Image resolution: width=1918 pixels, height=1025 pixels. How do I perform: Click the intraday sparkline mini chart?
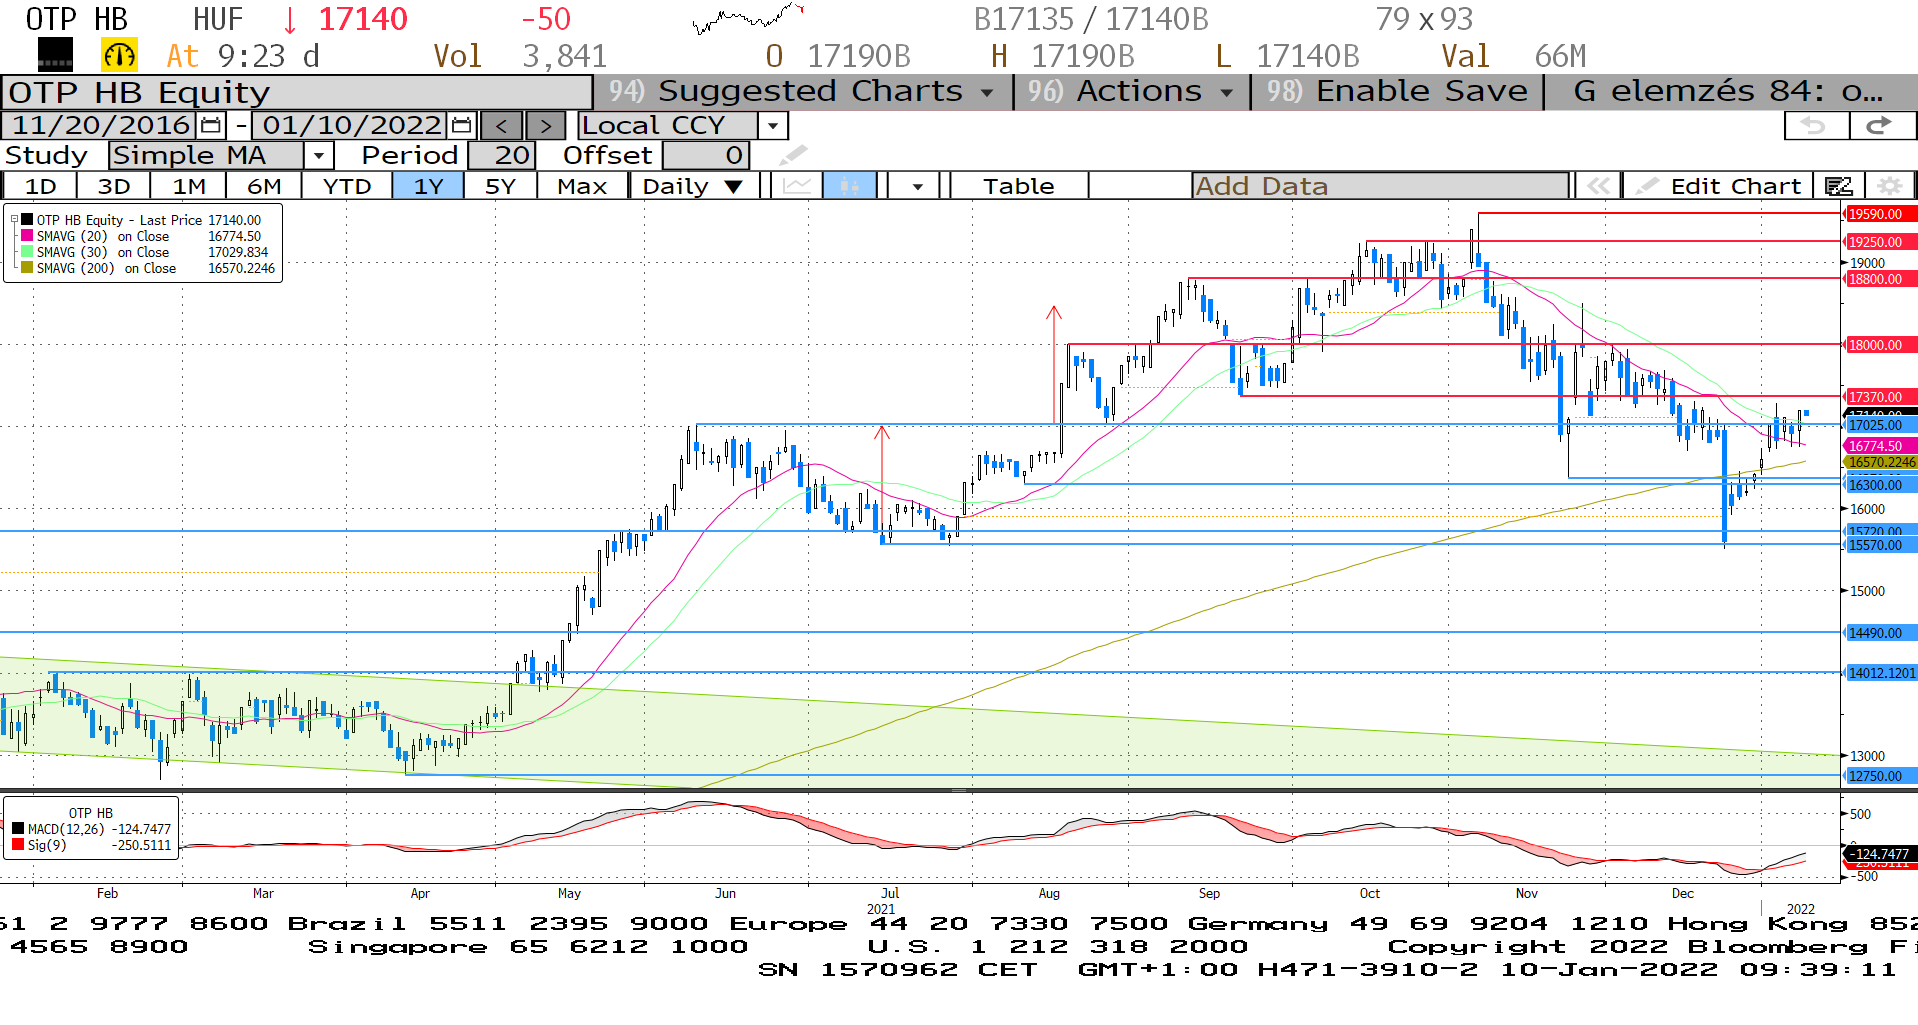coord(748,18)
